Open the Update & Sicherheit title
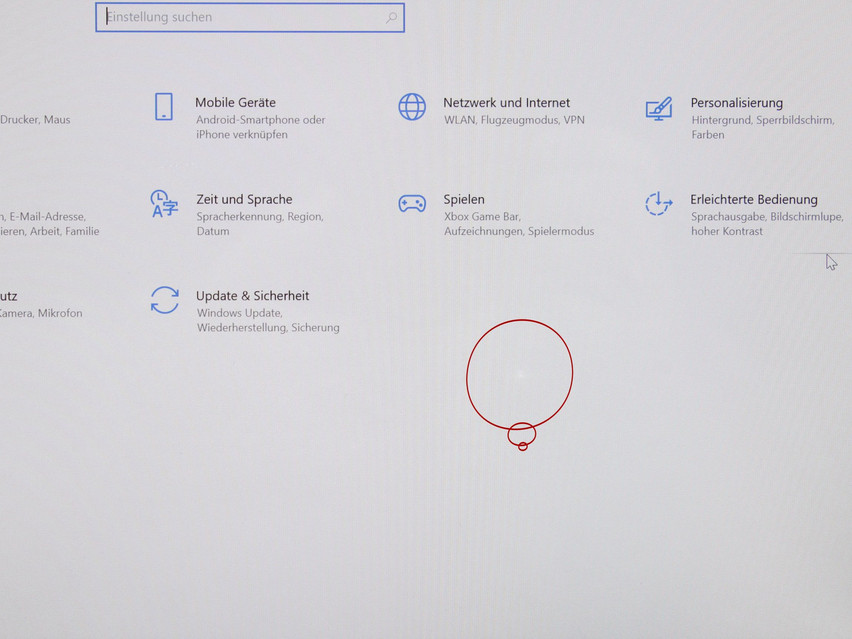Screen dimensions: 852x639 (x=252, y=296)
